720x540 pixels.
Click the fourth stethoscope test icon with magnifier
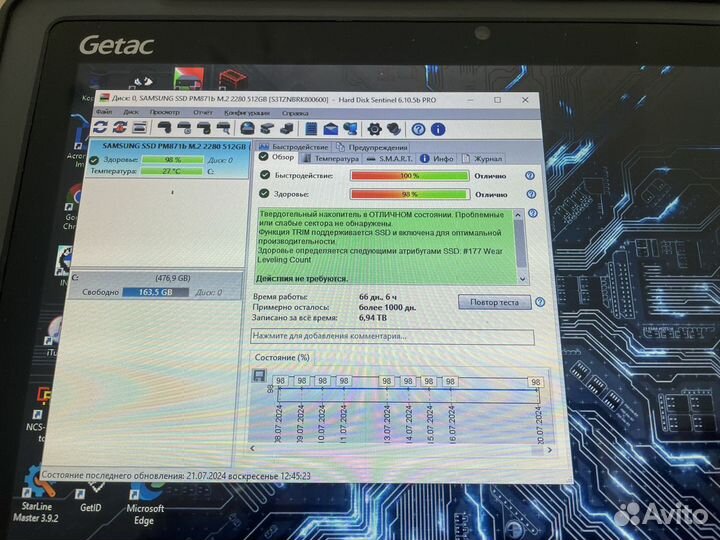(x=223, y=128)
